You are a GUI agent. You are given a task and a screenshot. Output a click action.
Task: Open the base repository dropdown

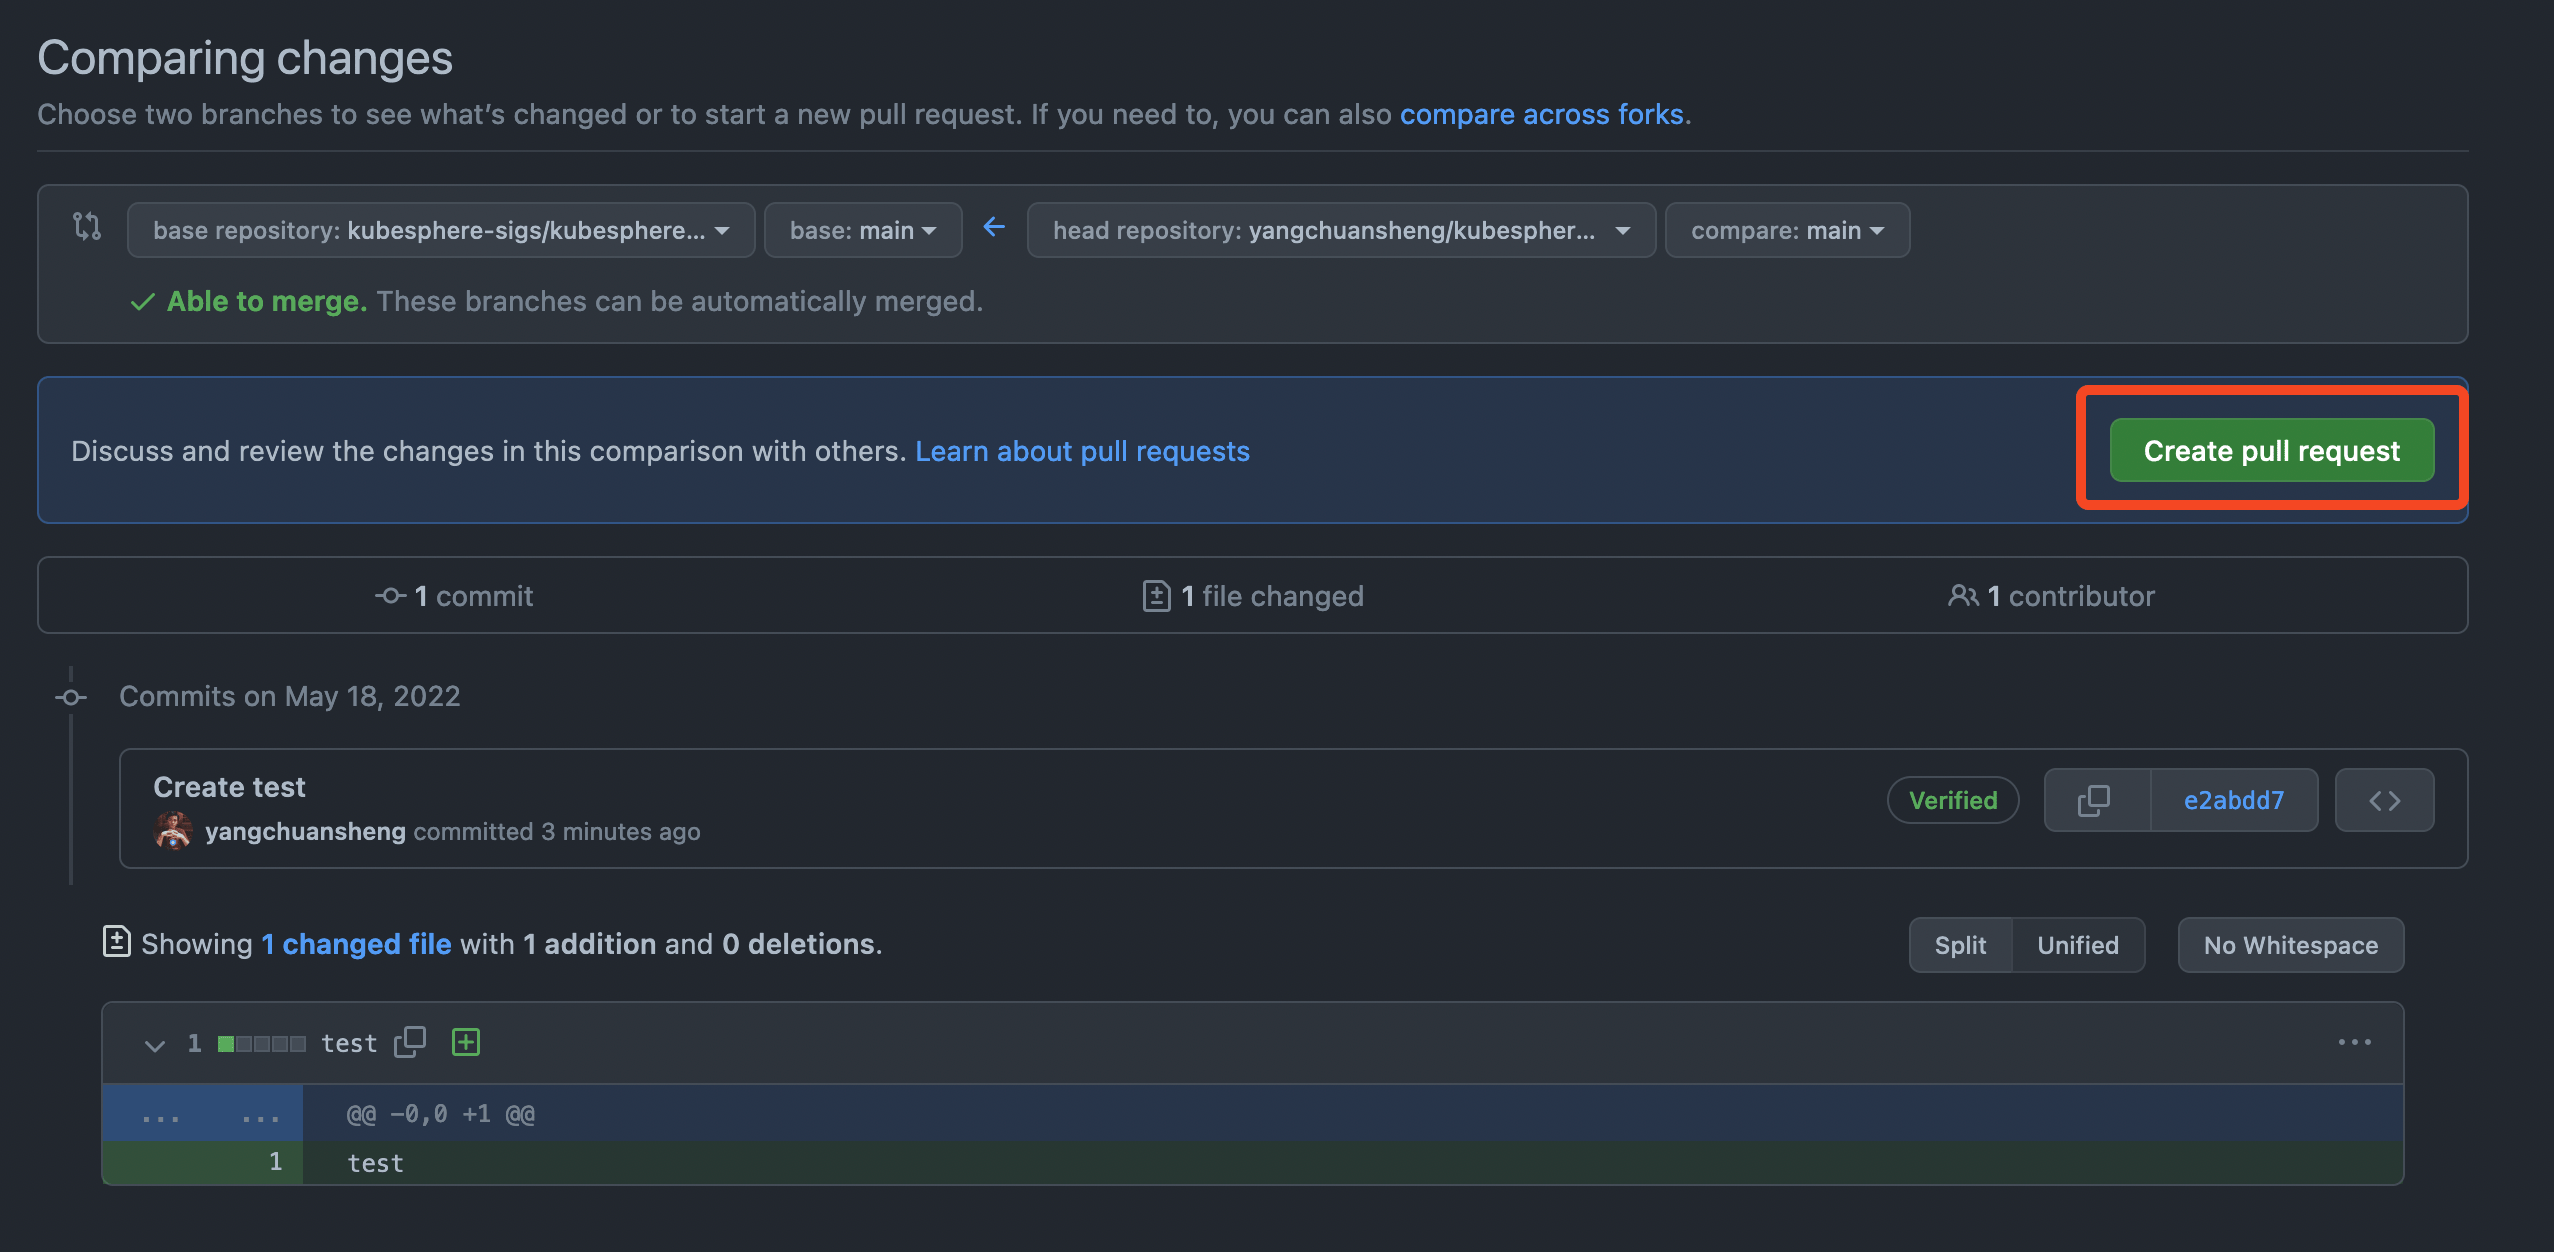(x=440, y=229)
